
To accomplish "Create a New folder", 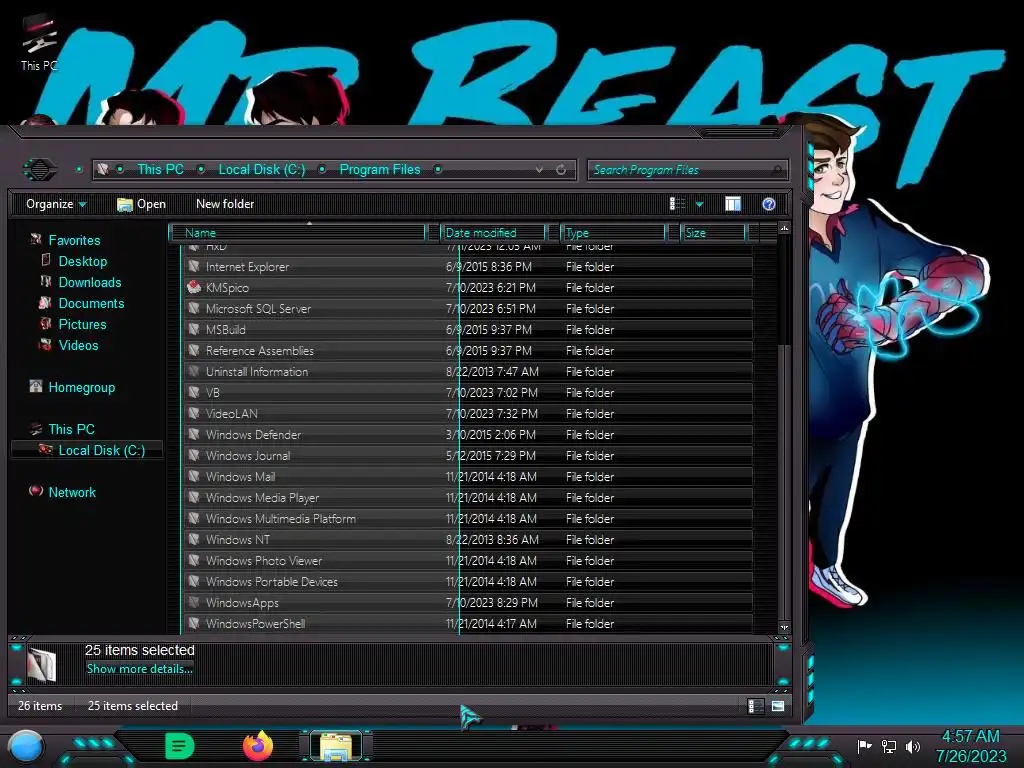I will pos(225,204).
